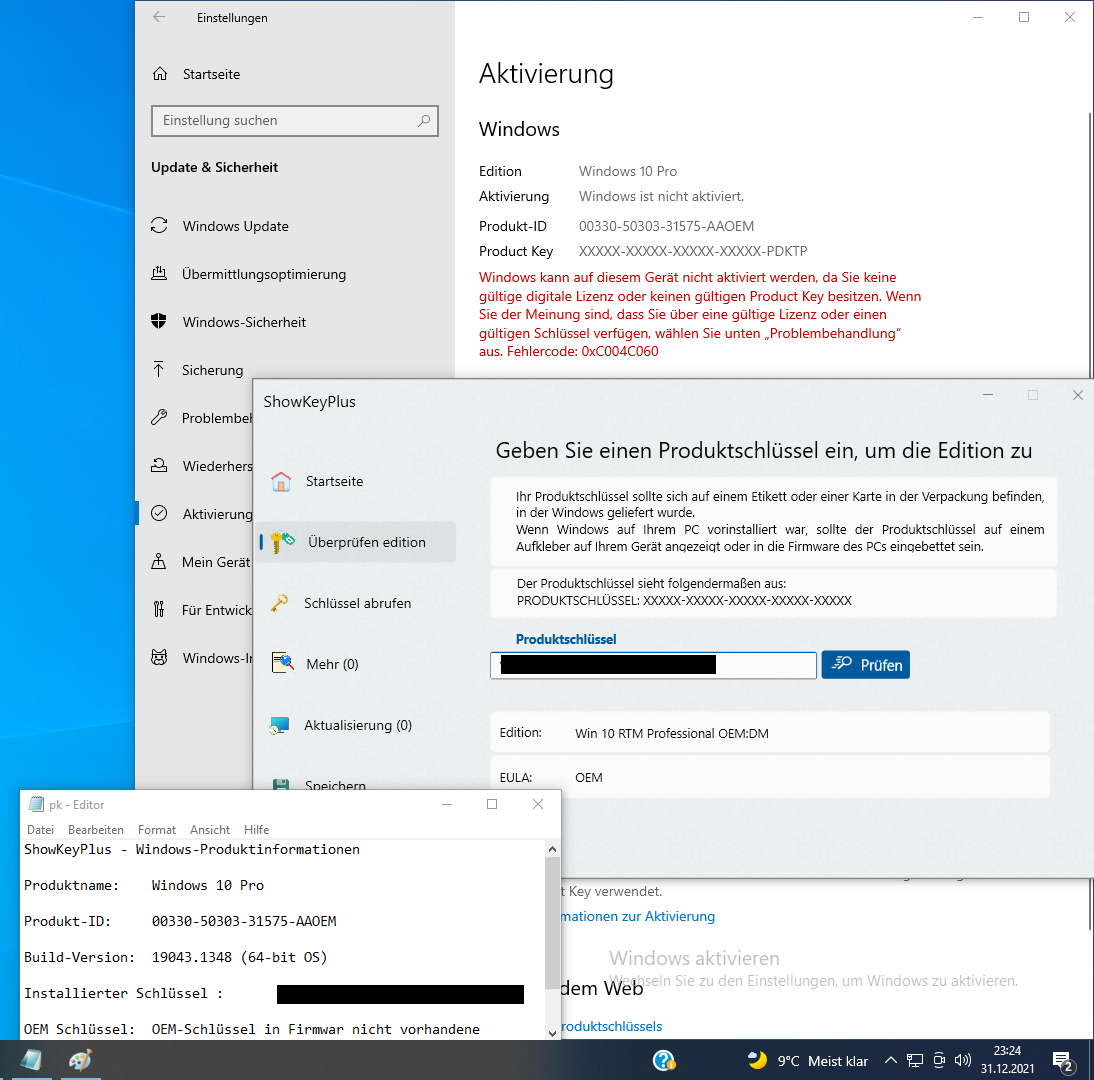The width and height of the screenshot is (1094, 1080).
Task: Click the Einstellung suchen search field
Action: (294, 121)
